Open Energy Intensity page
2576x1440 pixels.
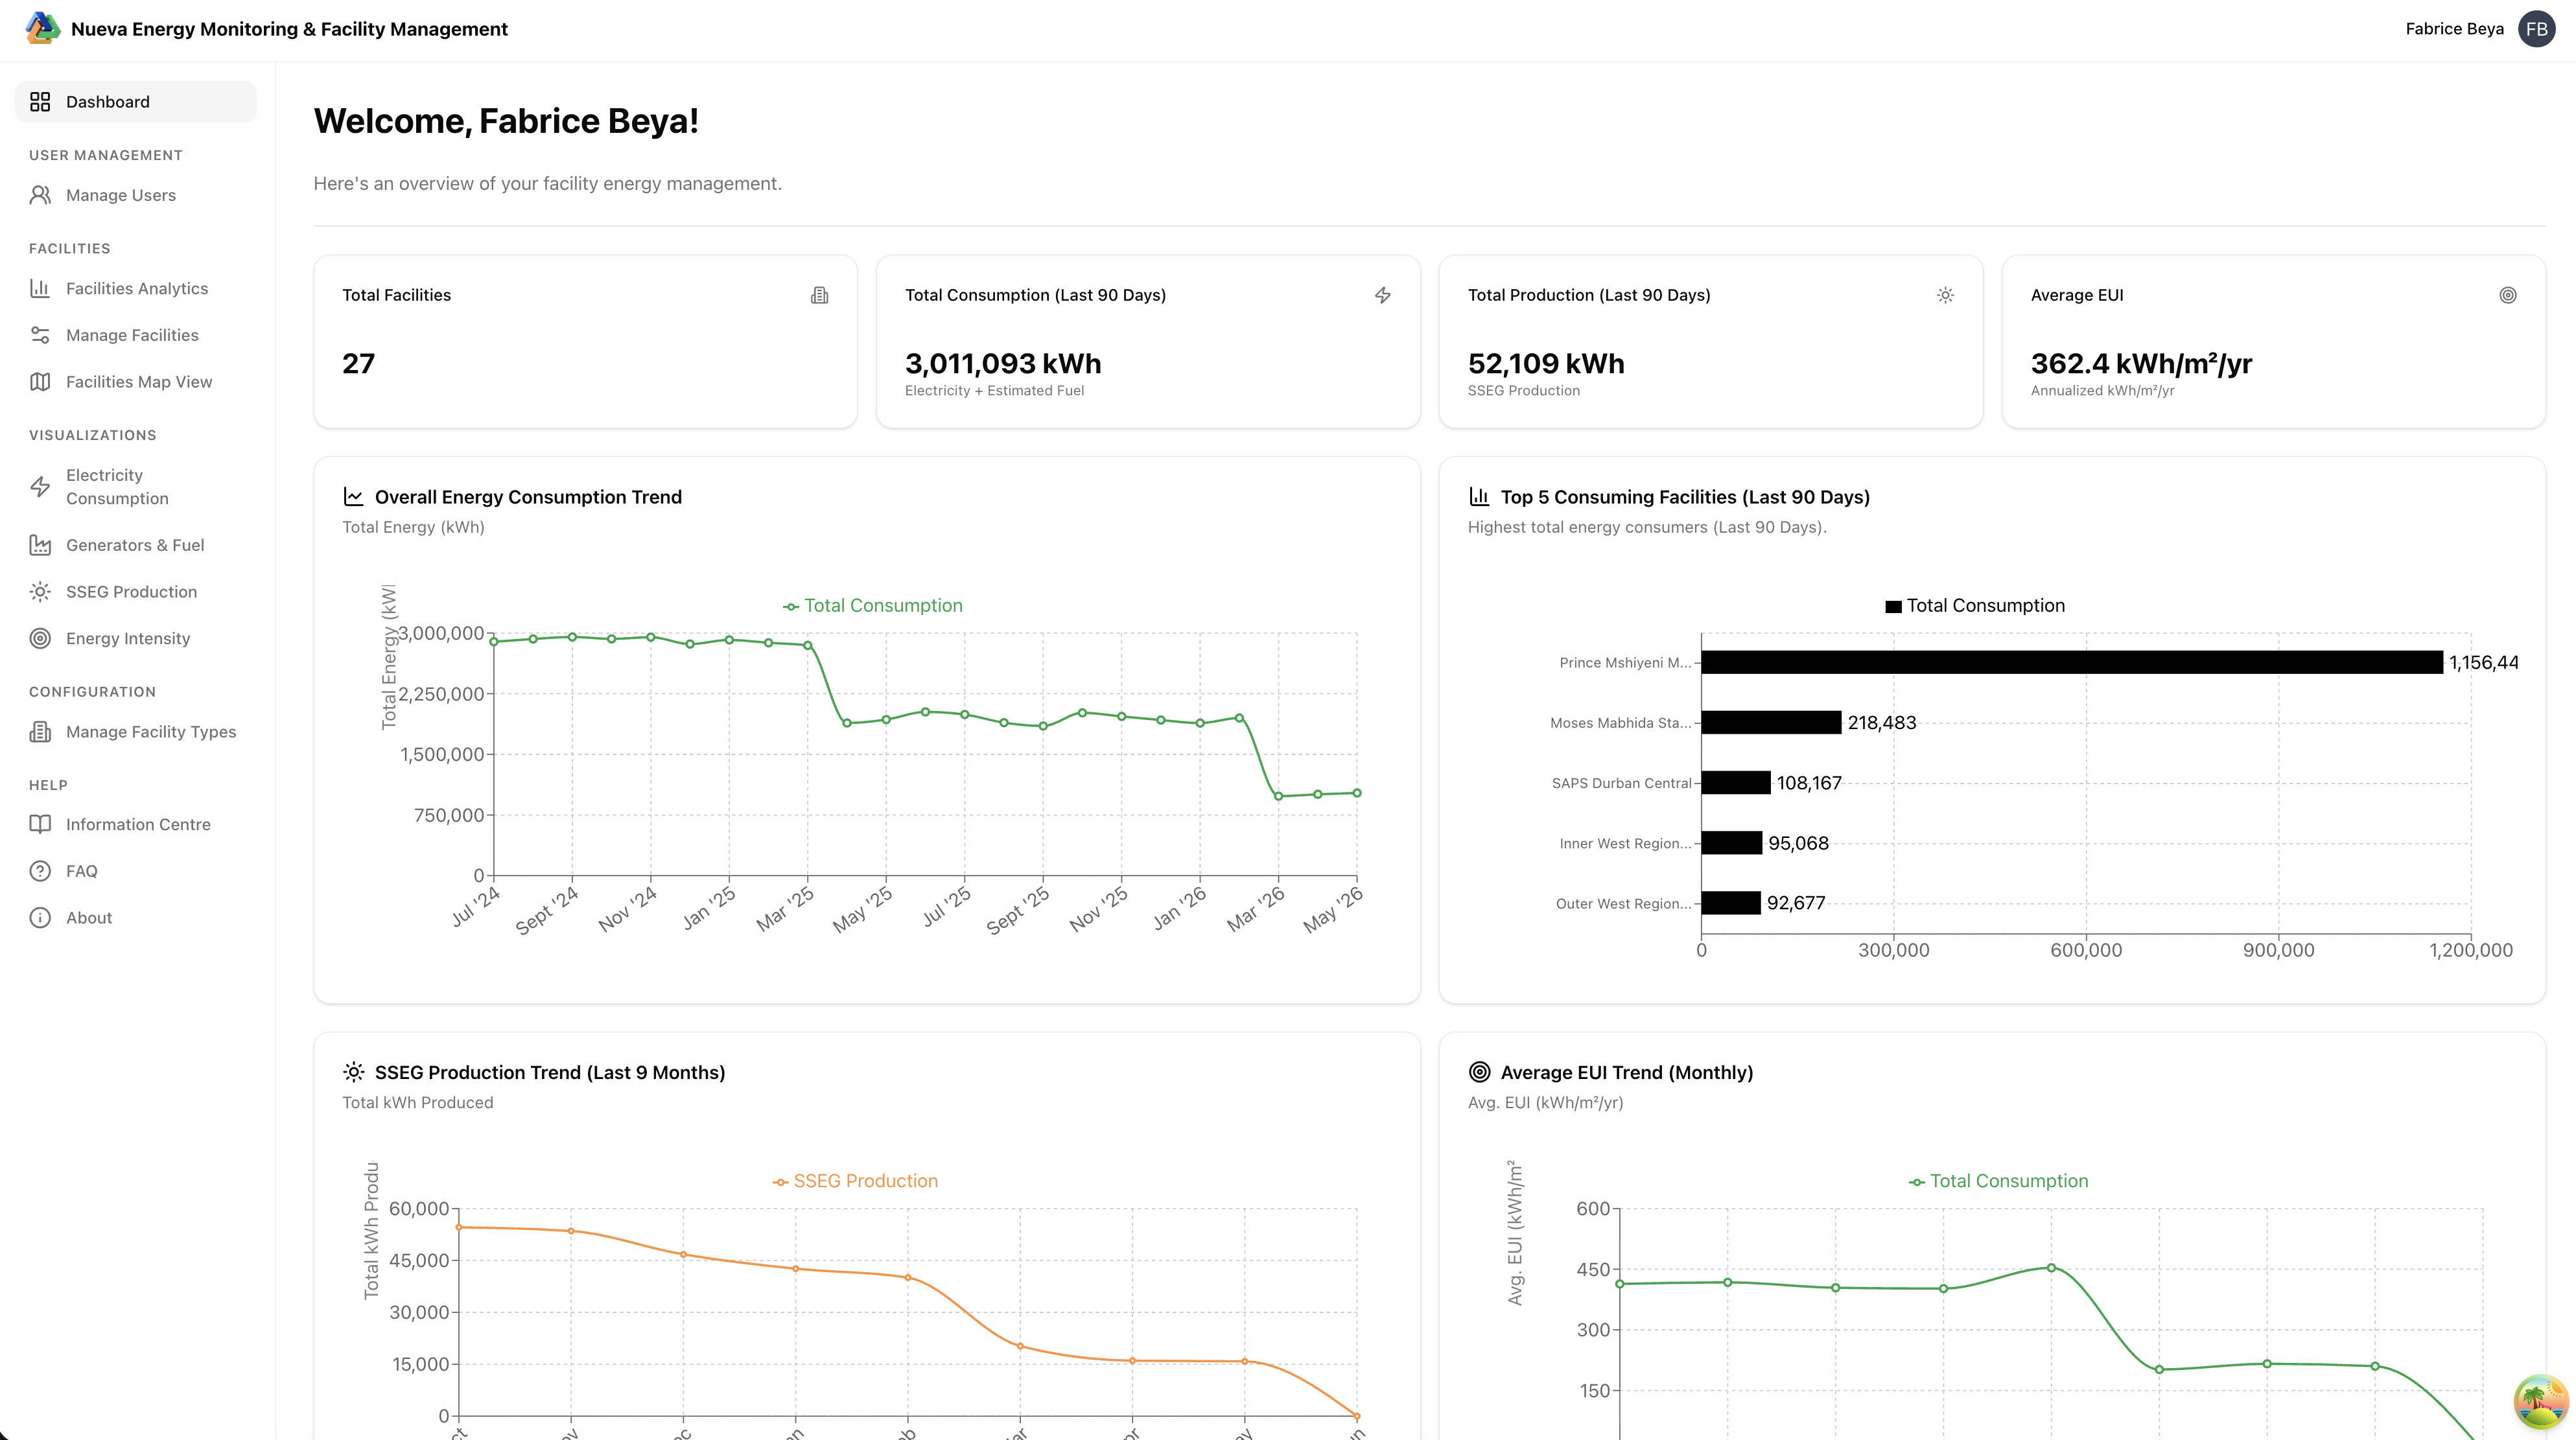[136, 638]
